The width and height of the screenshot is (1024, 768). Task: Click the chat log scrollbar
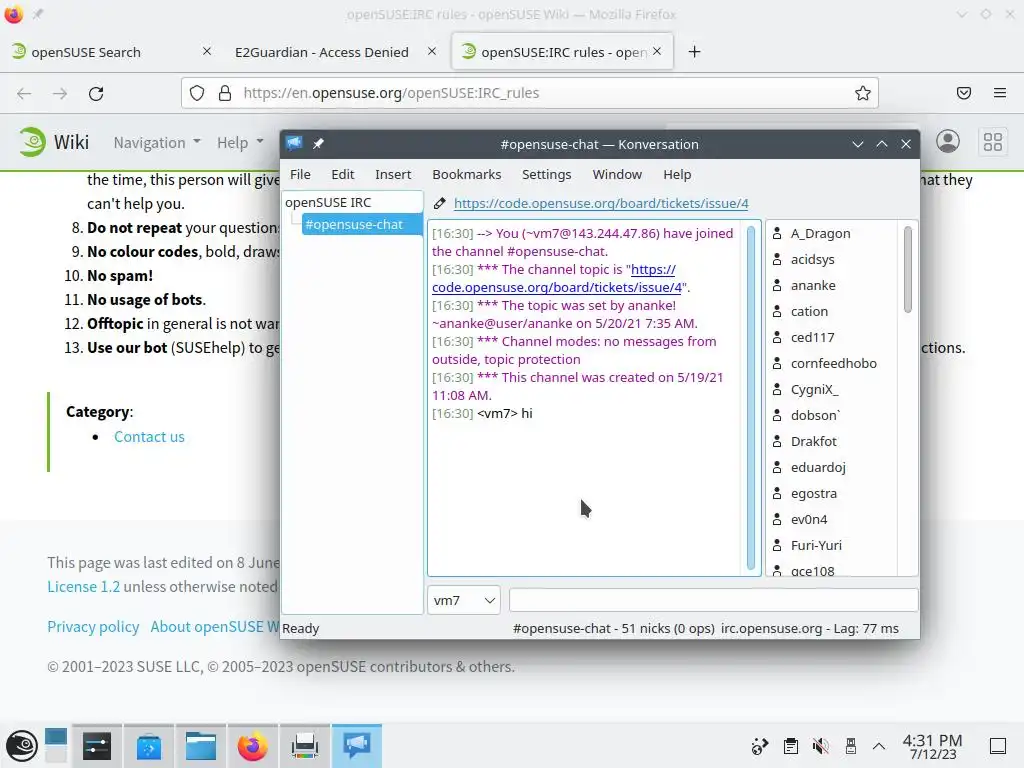point(750,398)
